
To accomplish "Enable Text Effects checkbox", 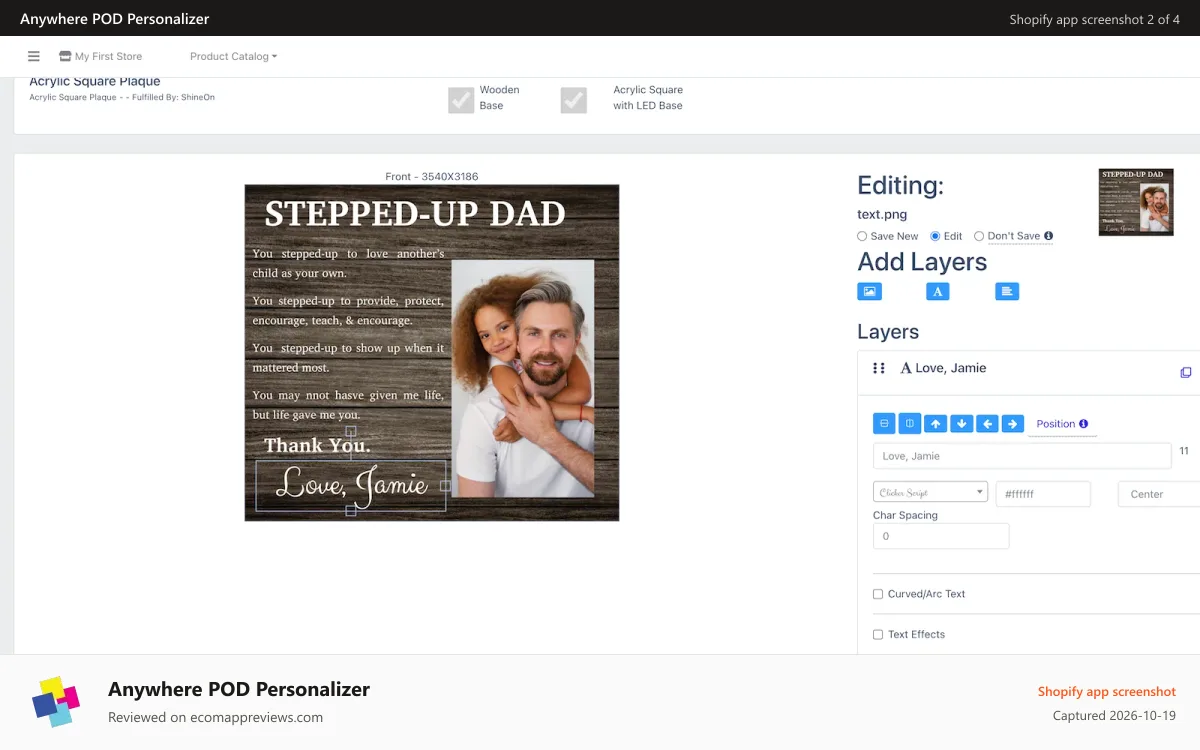I will pyautogui.click(x=878, y=634).
